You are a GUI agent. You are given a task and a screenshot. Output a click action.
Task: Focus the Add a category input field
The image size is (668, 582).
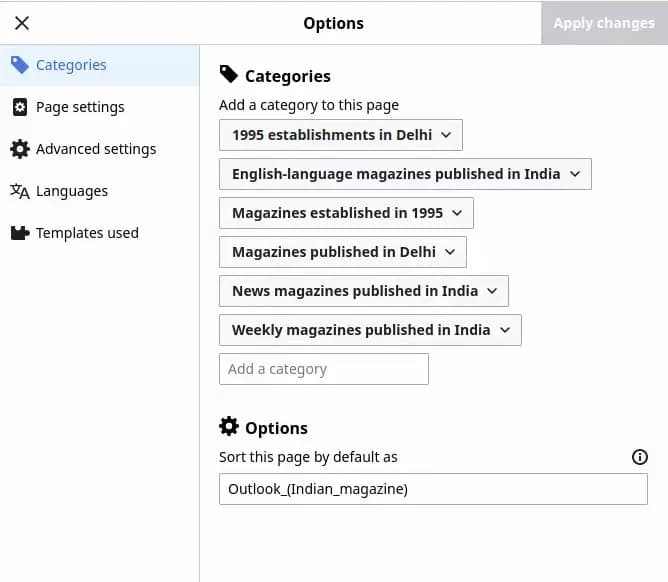[324, 369]
